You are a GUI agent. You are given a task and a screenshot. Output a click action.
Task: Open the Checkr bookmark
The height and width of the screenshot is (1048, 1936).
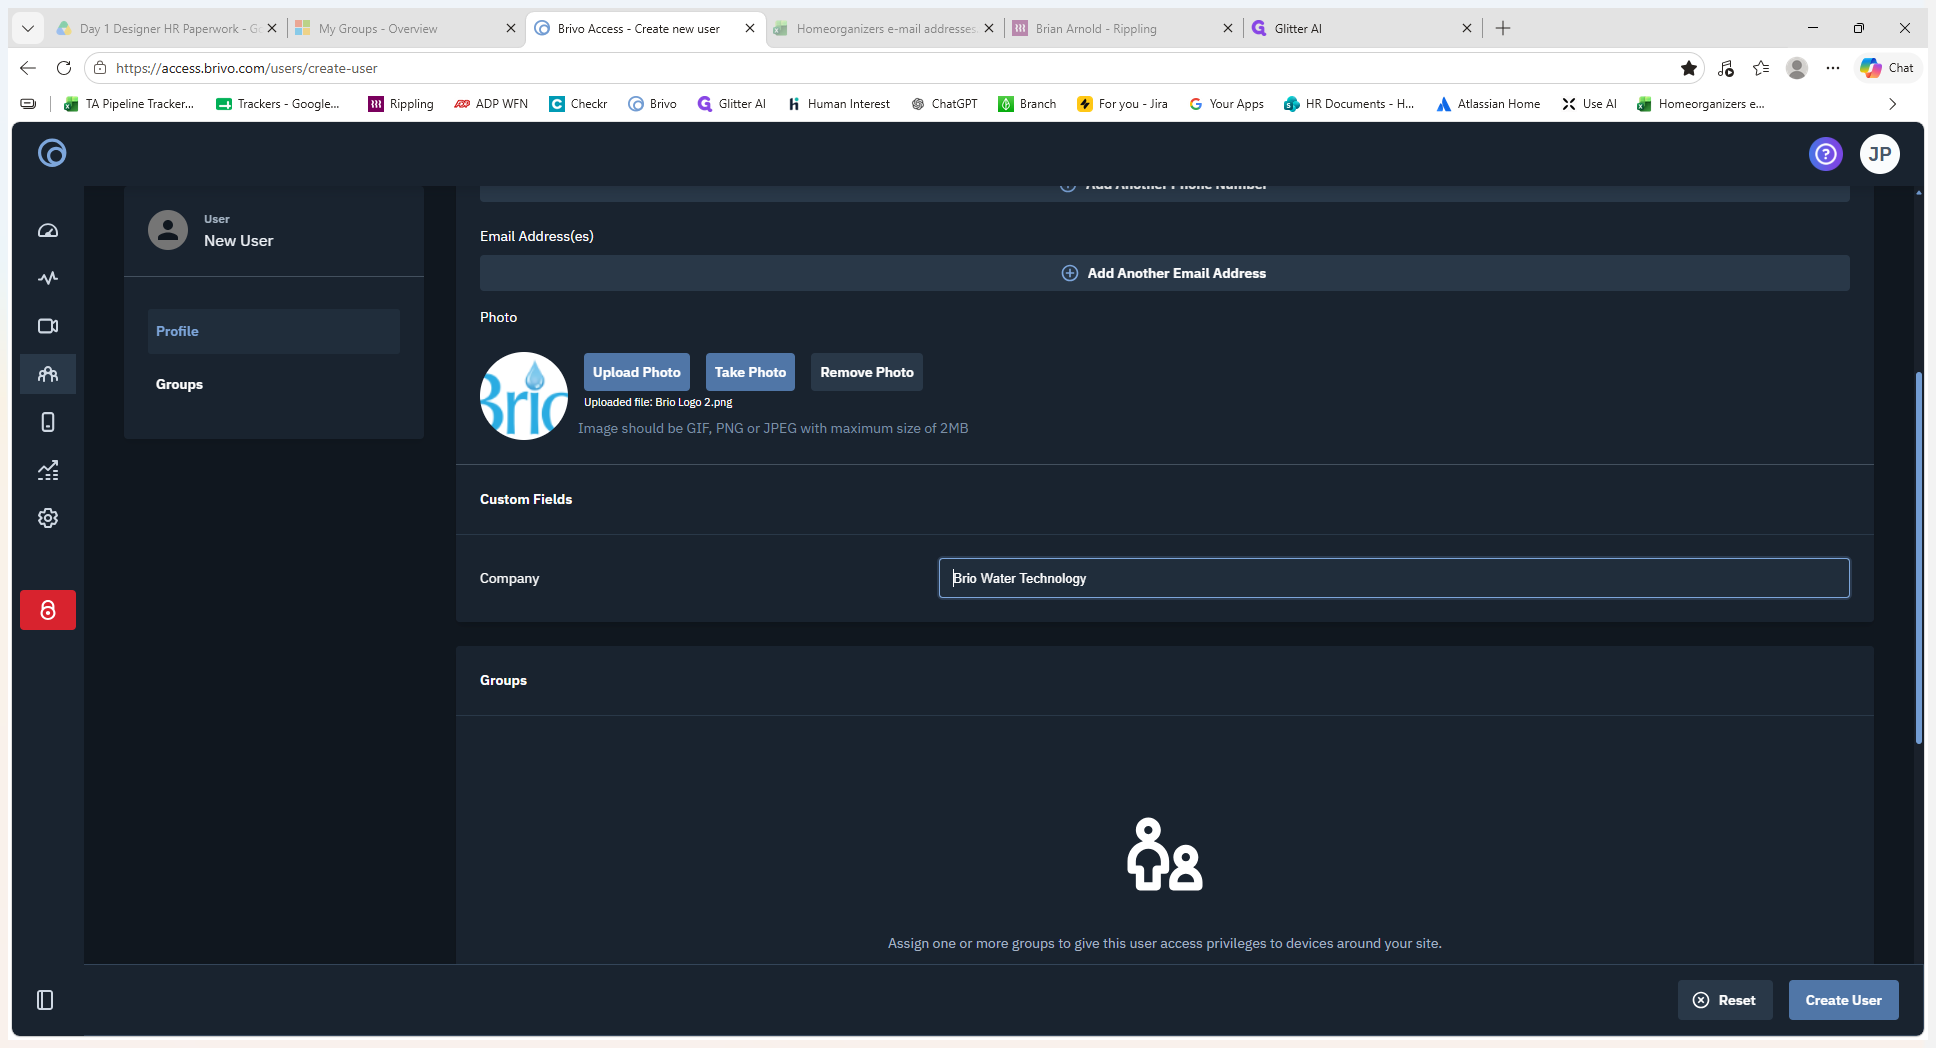(578, 104)
